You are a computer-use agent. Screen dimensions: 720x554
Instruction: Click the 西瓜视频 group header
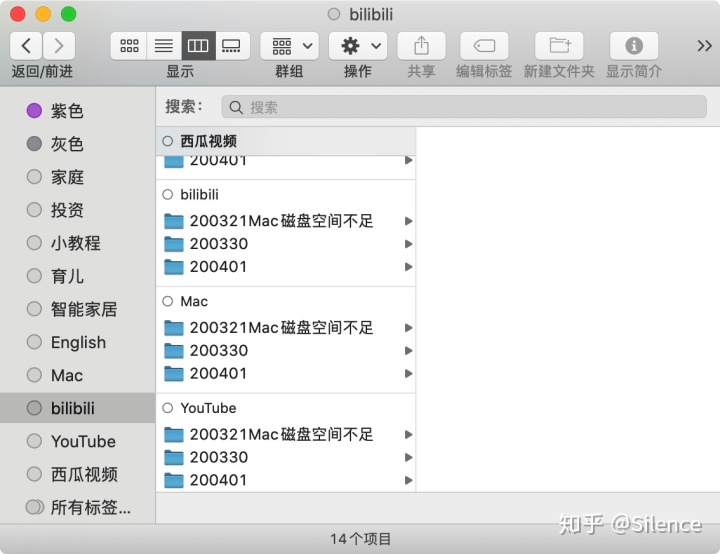click(x=286, y=141)
